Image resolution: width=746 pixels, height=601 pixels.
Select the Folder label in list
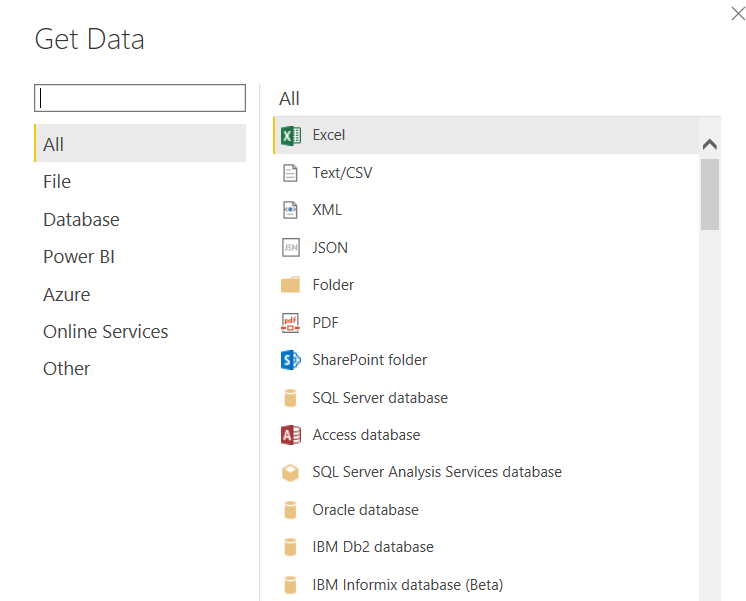coord(333,285)
